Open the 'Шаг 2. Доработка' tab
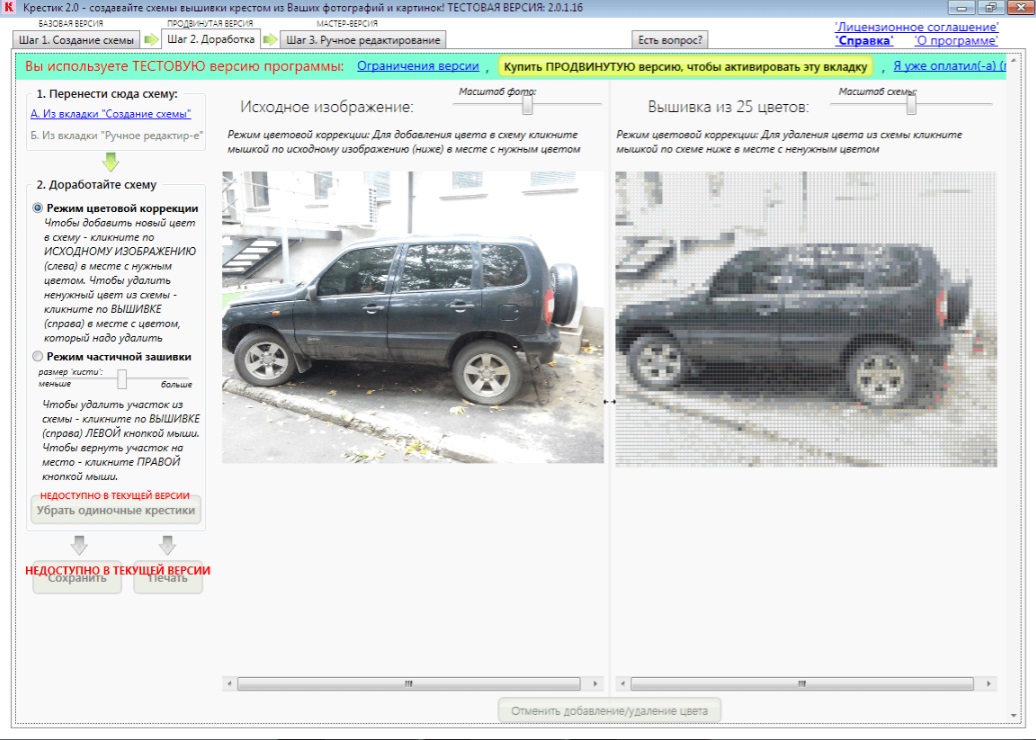Viewport: 1036px width, 740px height. (x=209, y=39)
